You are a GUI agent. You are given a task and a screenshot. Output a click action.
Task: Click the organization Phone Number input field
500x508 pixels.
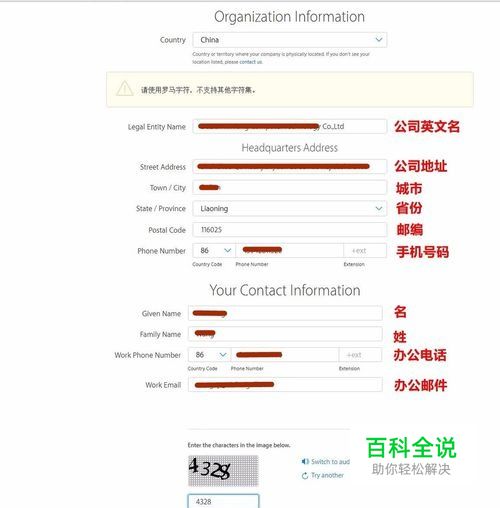tap(289, 251)
